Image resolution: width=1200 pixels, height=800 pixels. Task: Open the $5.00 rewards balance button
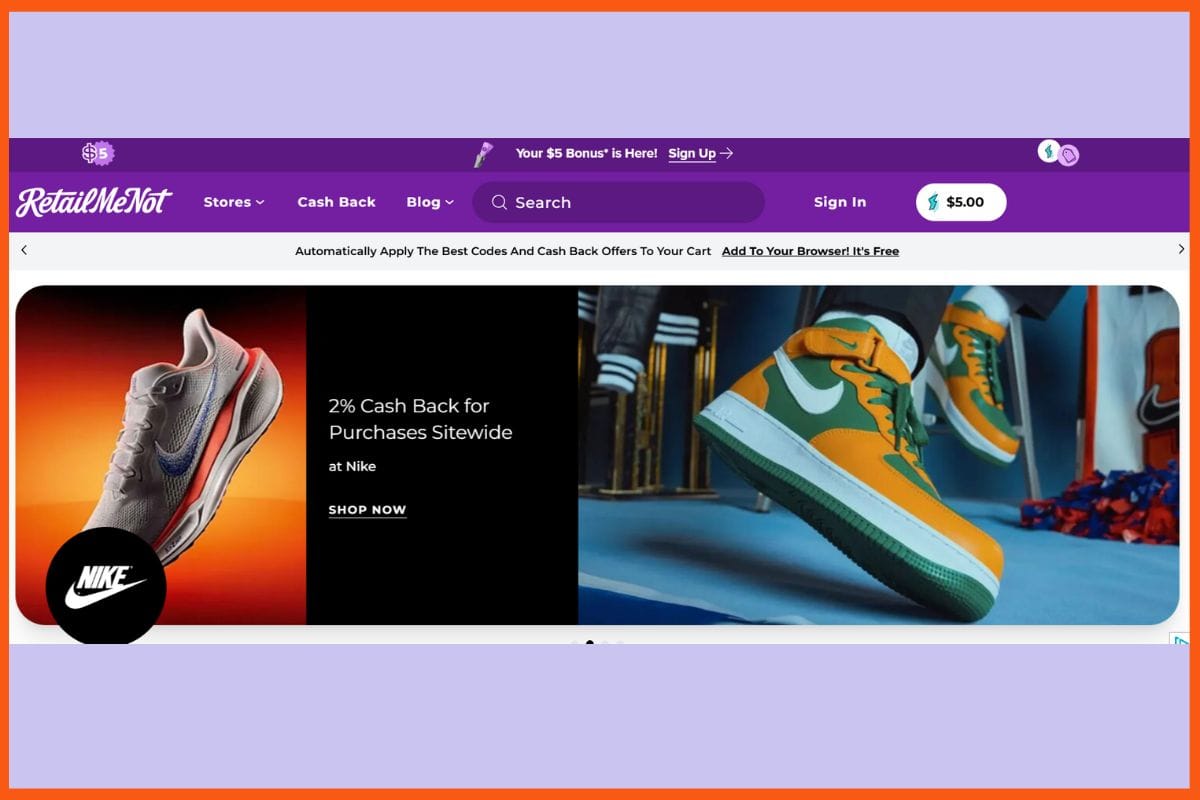[x=961, y=202]
